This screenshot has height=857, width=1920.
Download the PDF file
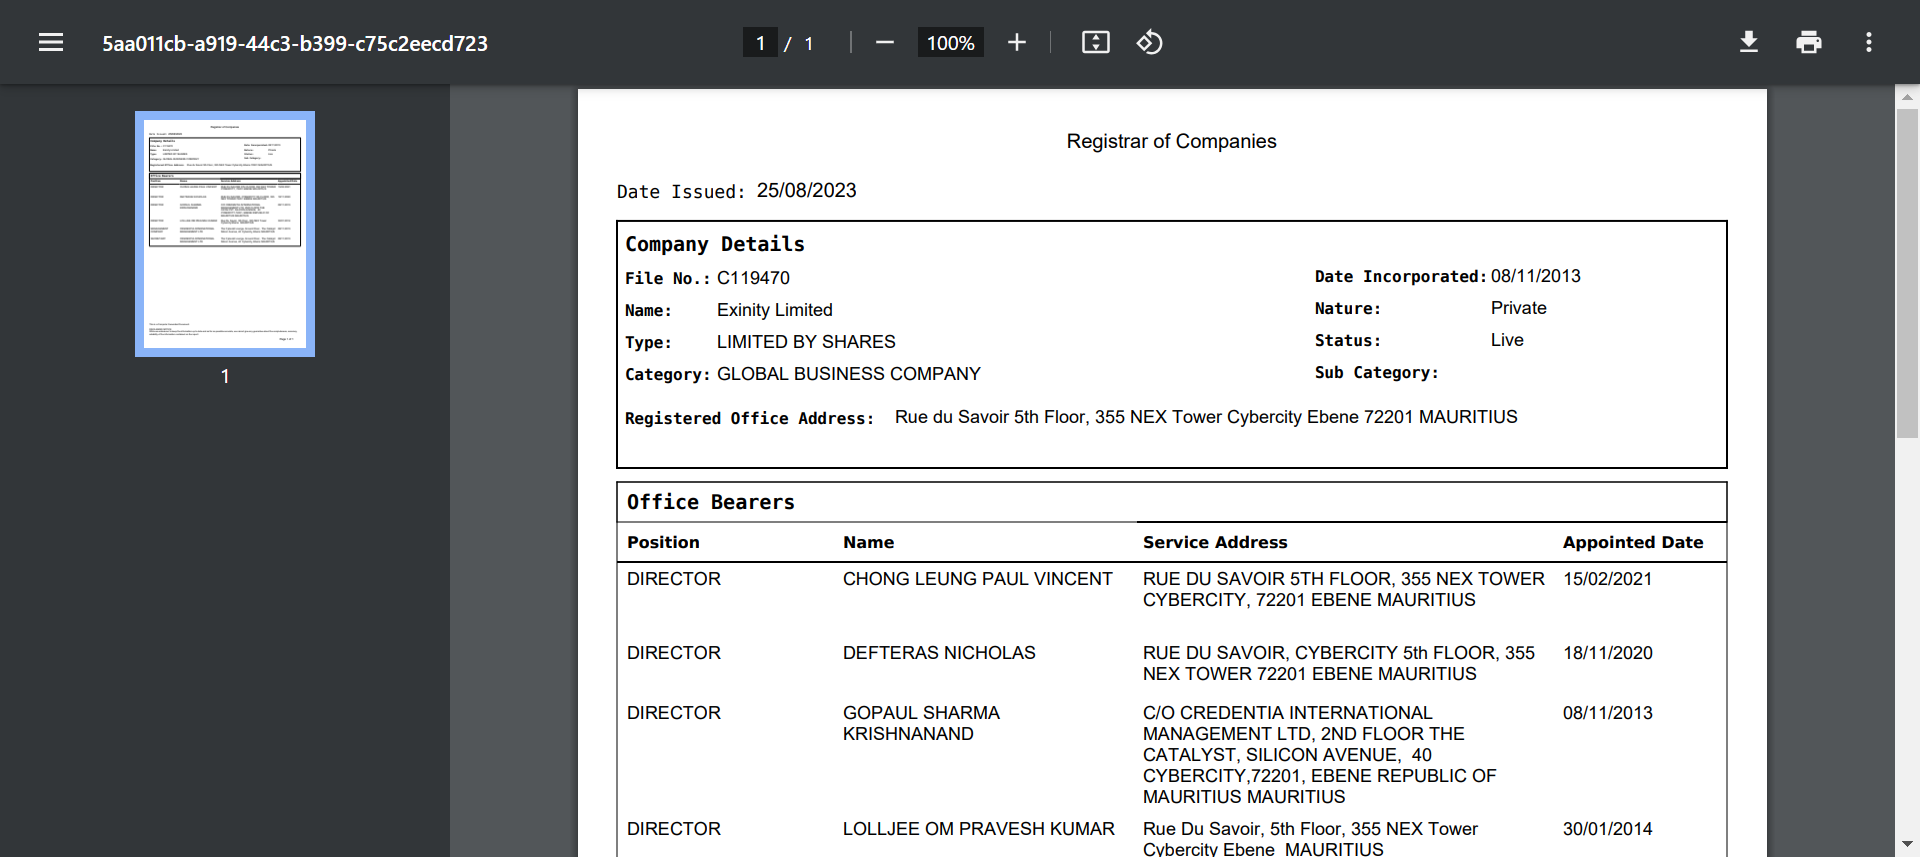[1749, 42]
